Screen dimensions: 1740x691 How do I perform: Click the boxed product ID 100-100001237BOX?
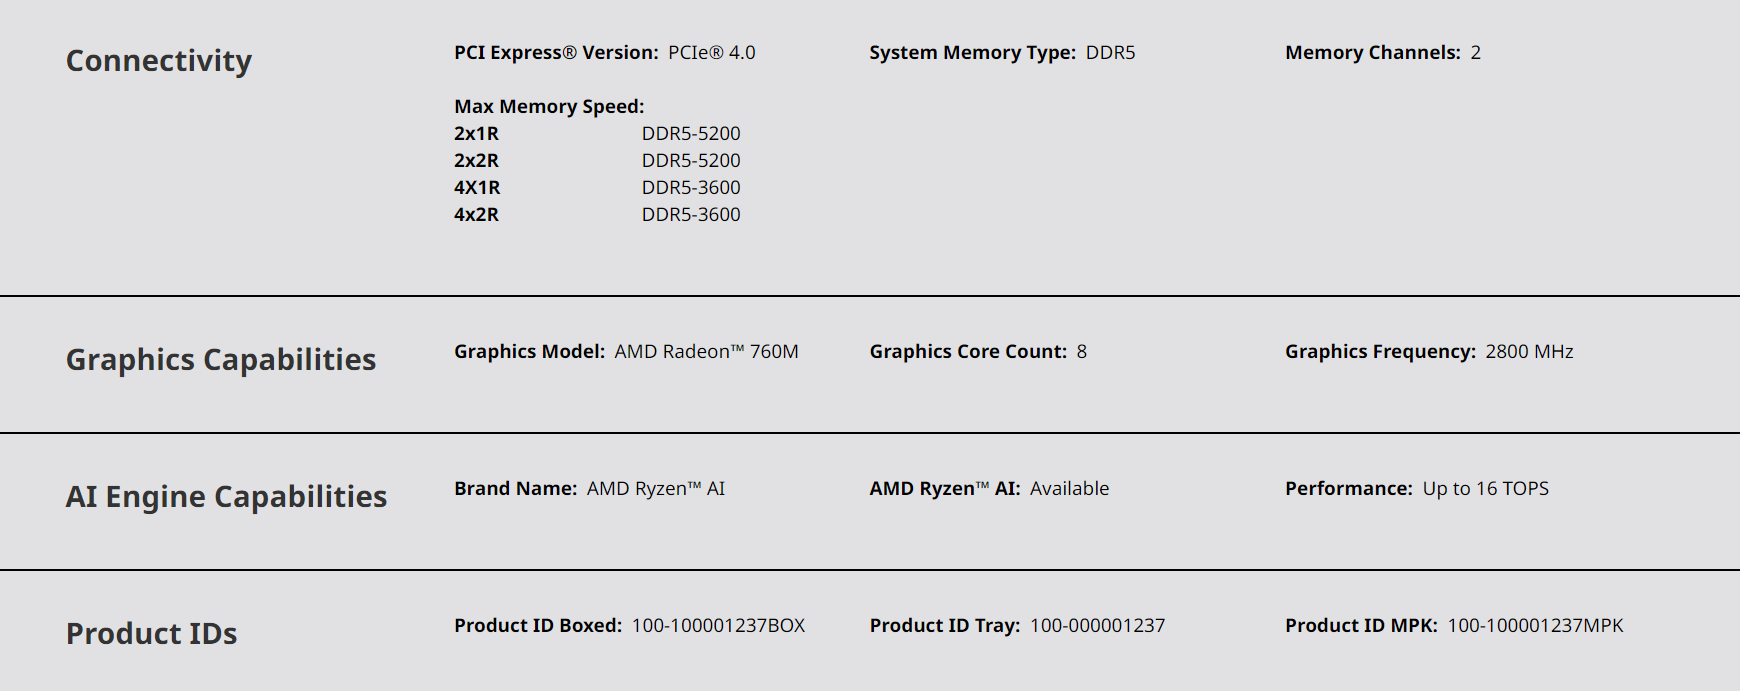click(718, 626)
